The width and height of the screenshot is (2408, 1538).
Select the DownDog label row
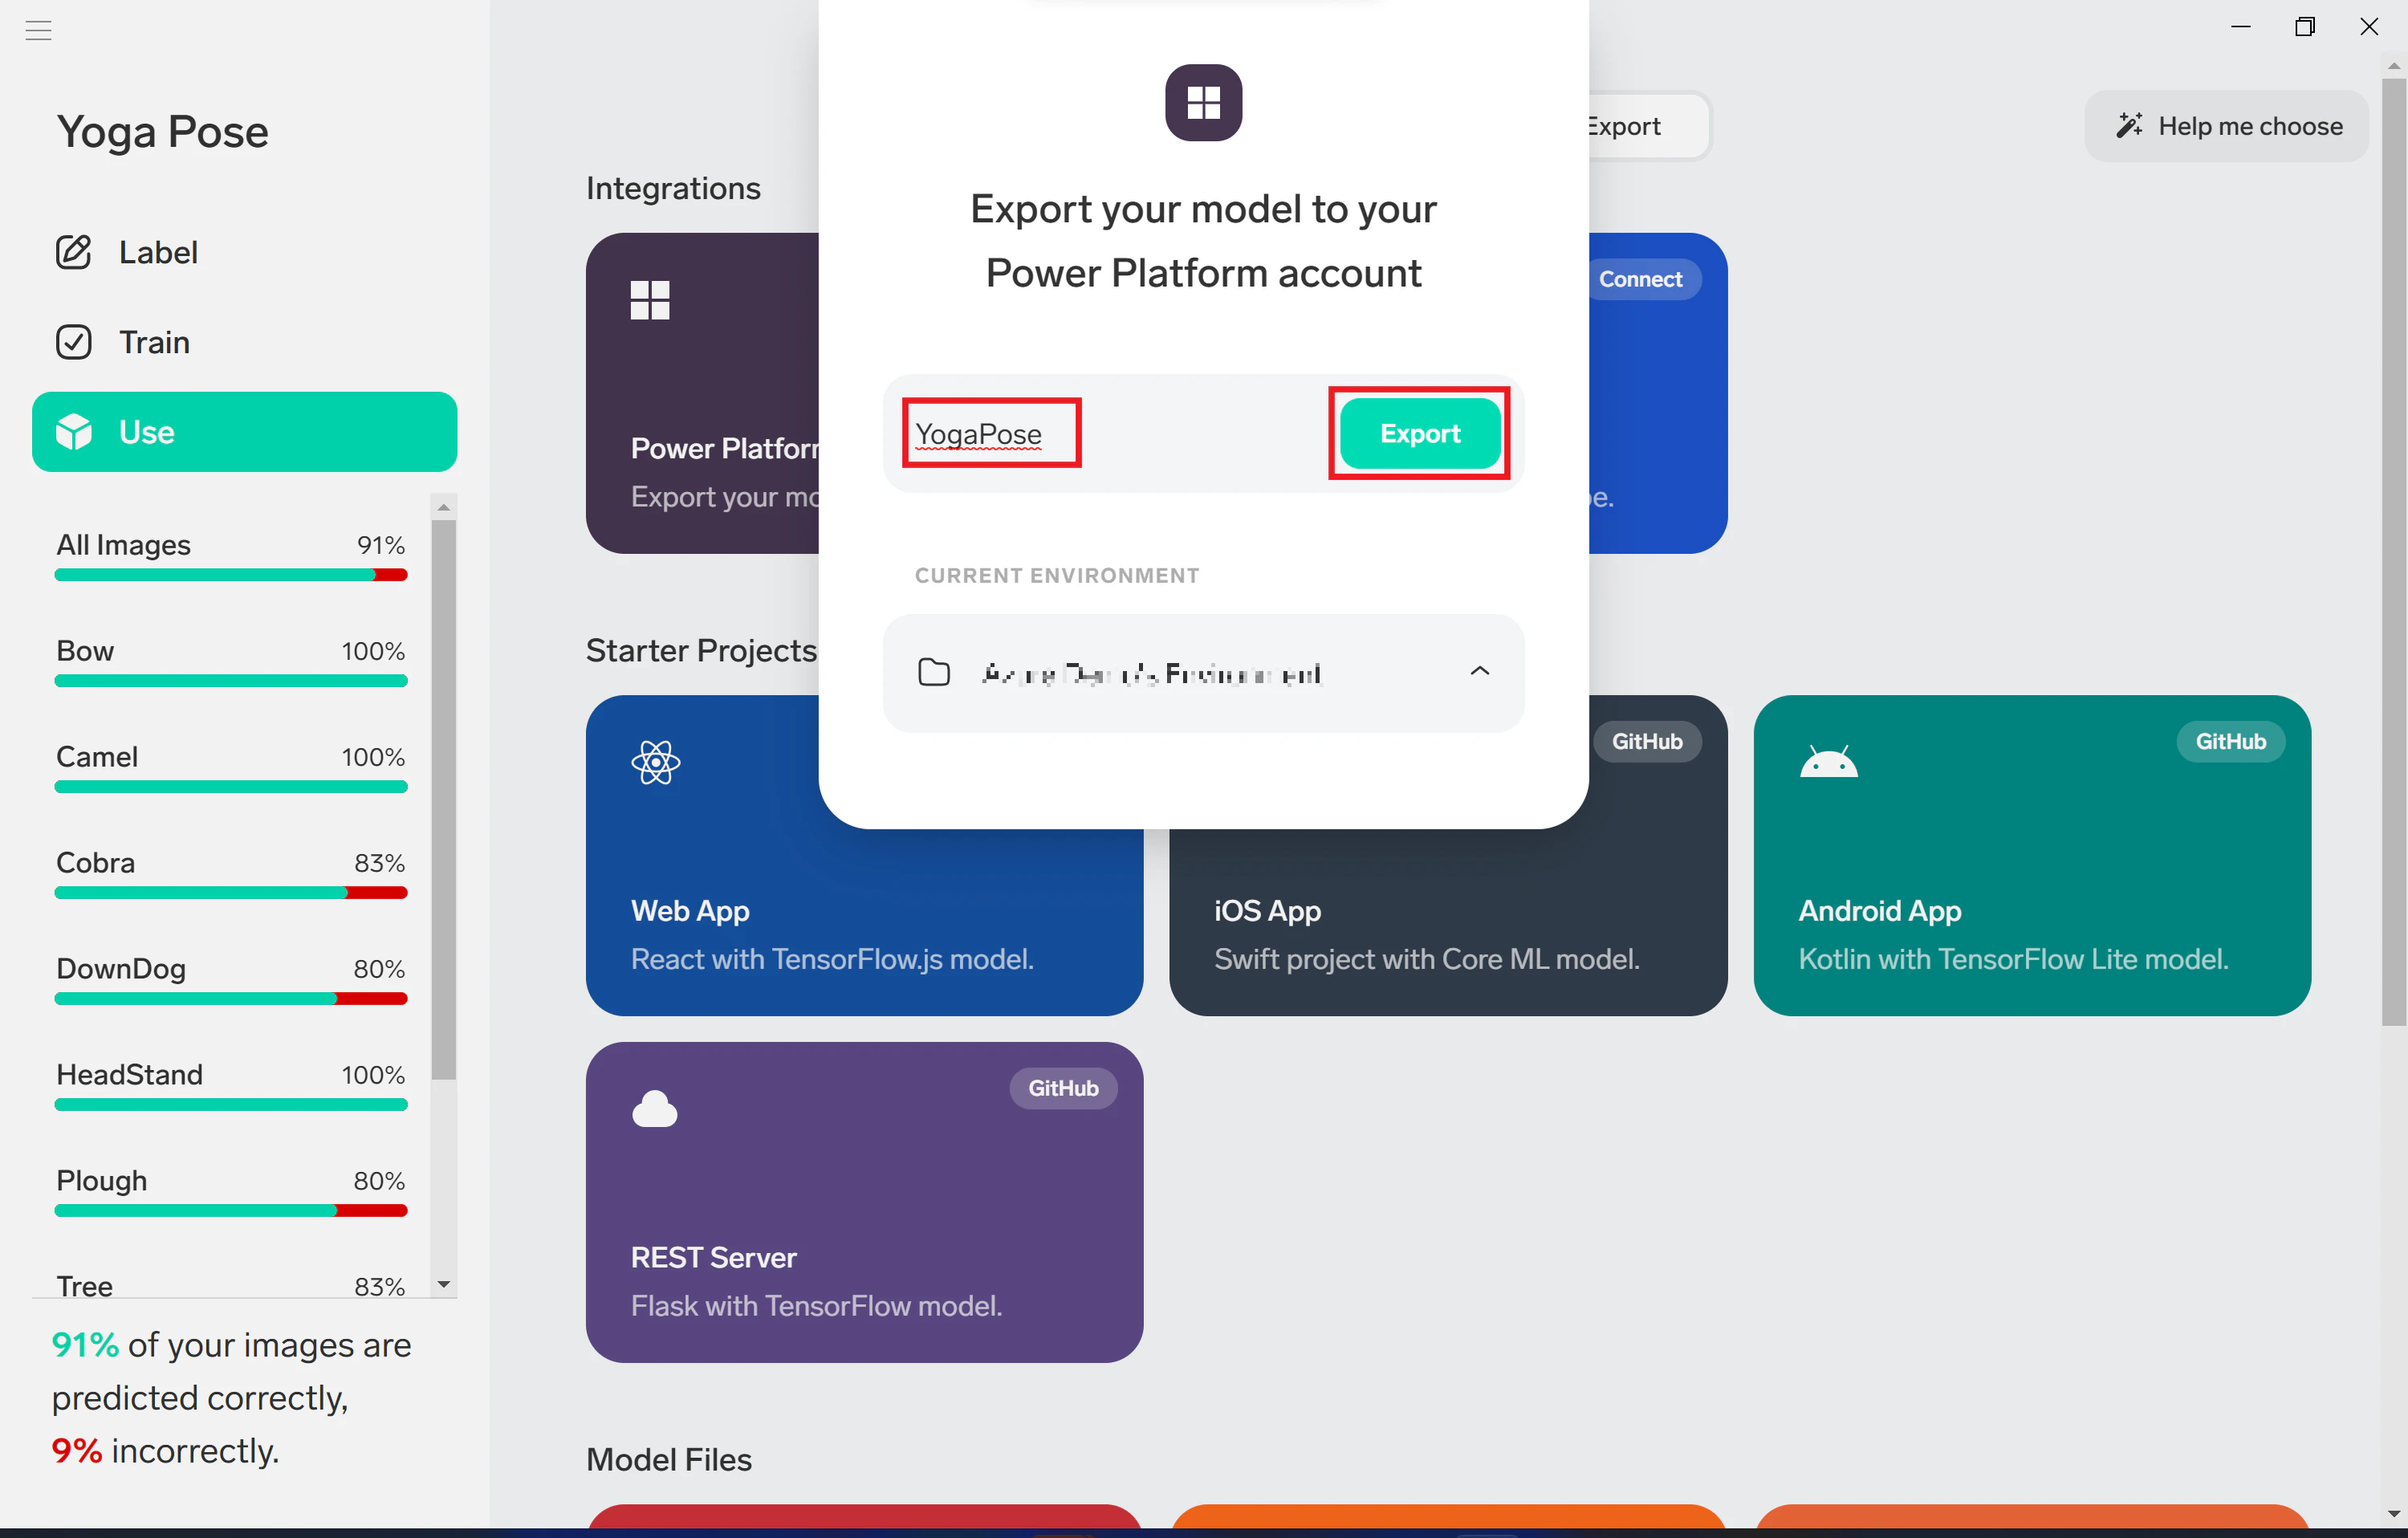[x=231, y=979]
